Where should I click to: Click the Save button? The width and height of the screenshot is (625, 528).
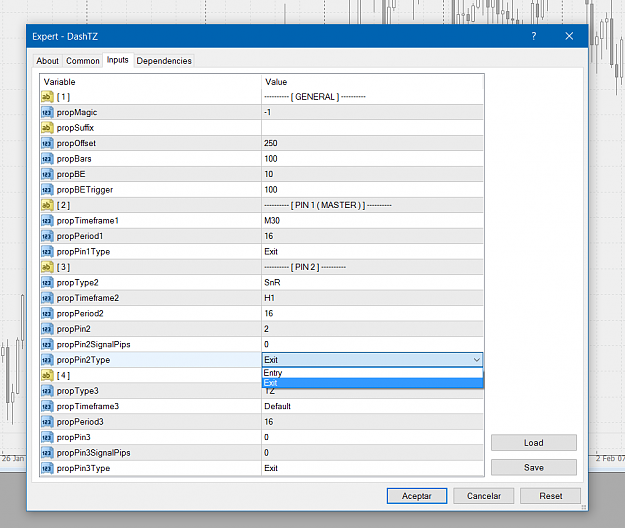click(533, 467)
